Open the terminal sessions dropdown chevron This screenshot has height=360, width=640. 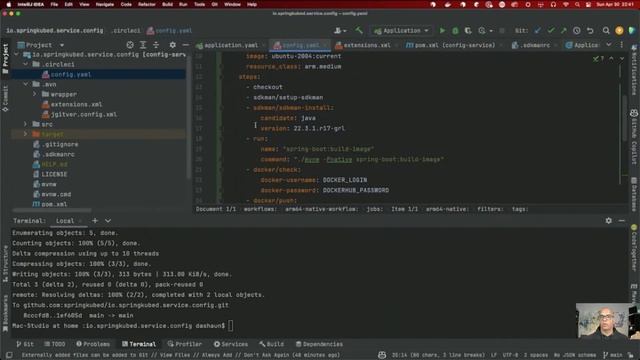(108, 220)
